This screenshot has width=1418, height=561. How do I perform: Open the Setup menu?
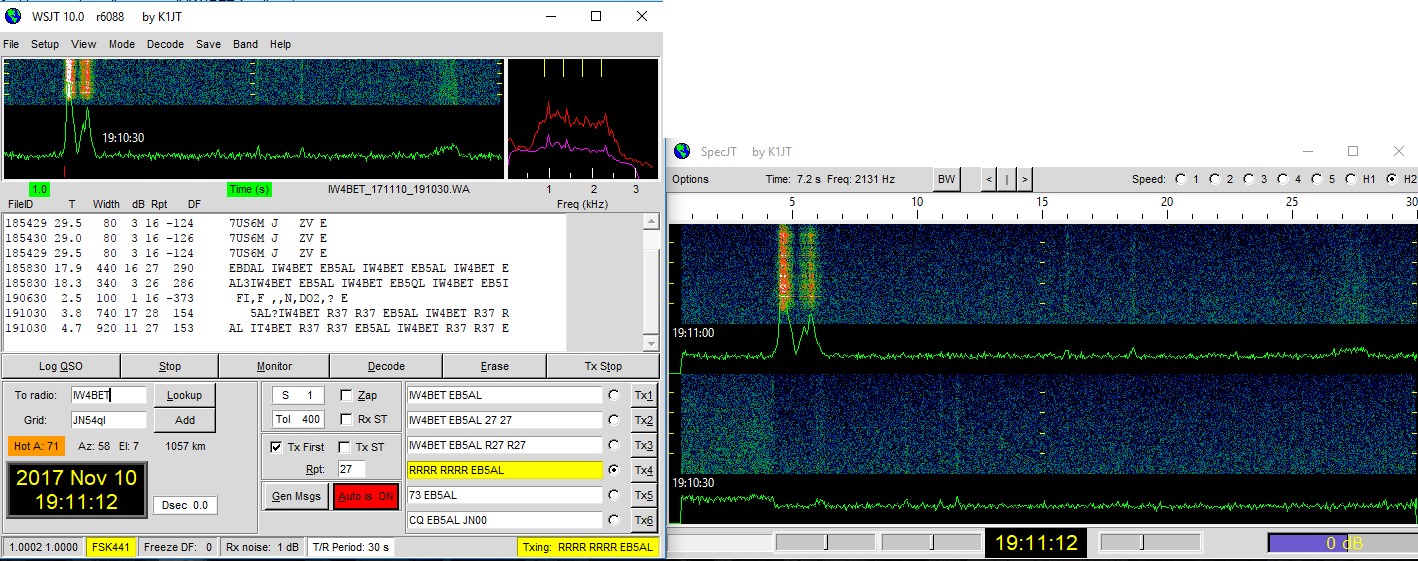click(45, 44)
